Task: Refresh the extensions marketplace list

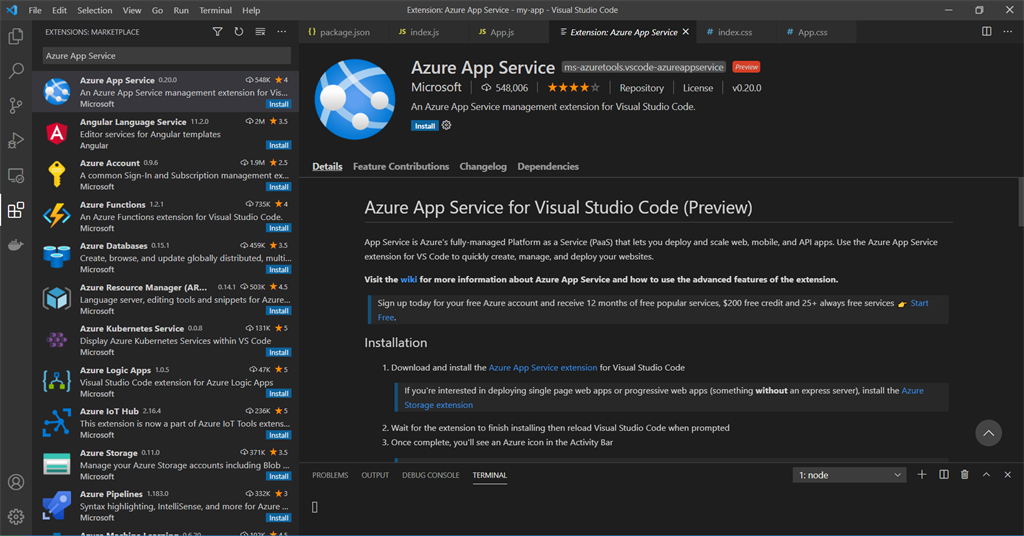Action: click(239, 32)
